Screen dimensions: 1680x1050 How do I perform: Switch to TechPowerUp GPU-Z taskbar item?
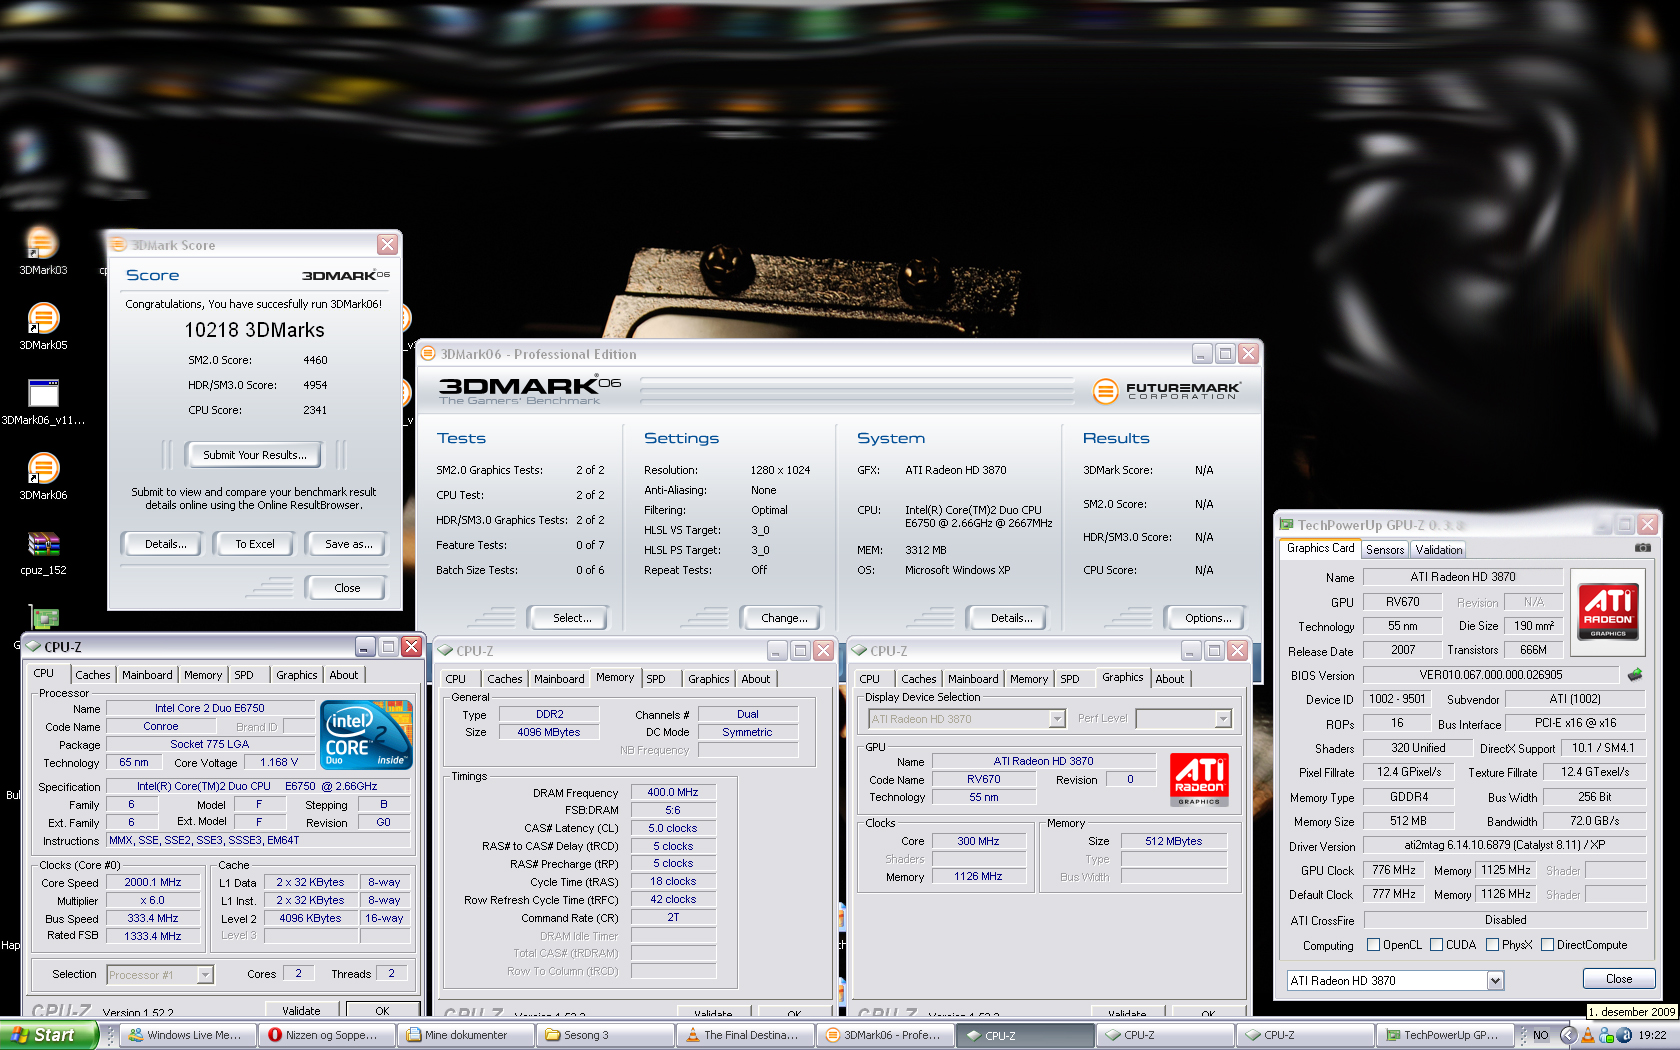(1443, 1035)
